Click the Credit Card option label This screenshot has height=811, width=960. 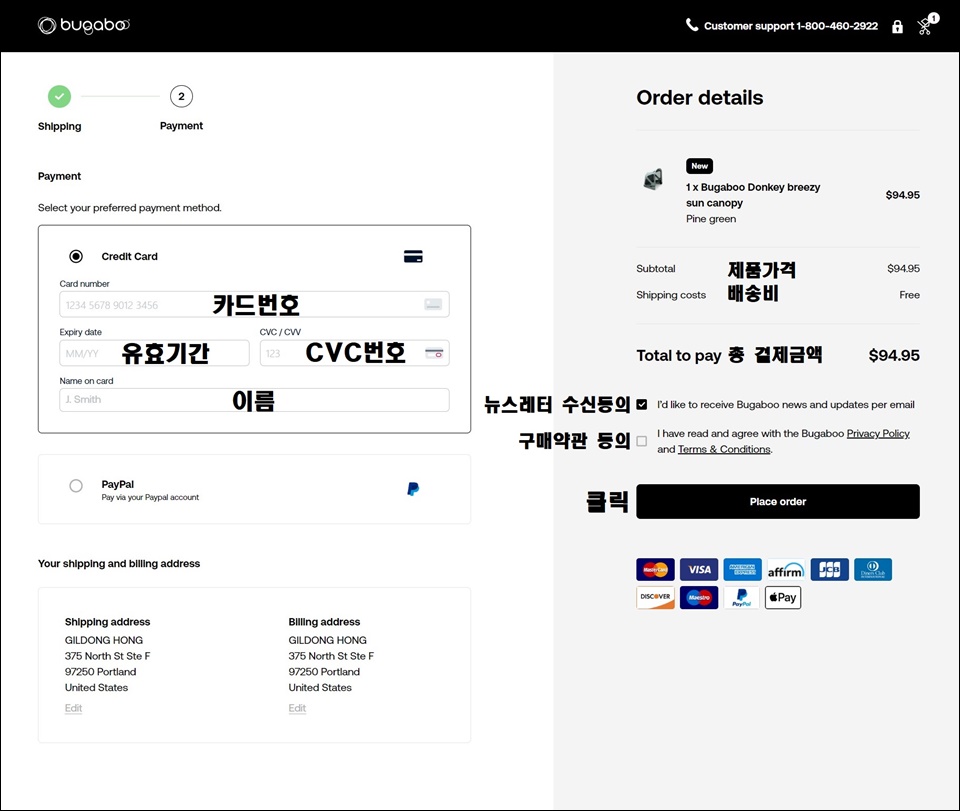[x=129, y=256]
